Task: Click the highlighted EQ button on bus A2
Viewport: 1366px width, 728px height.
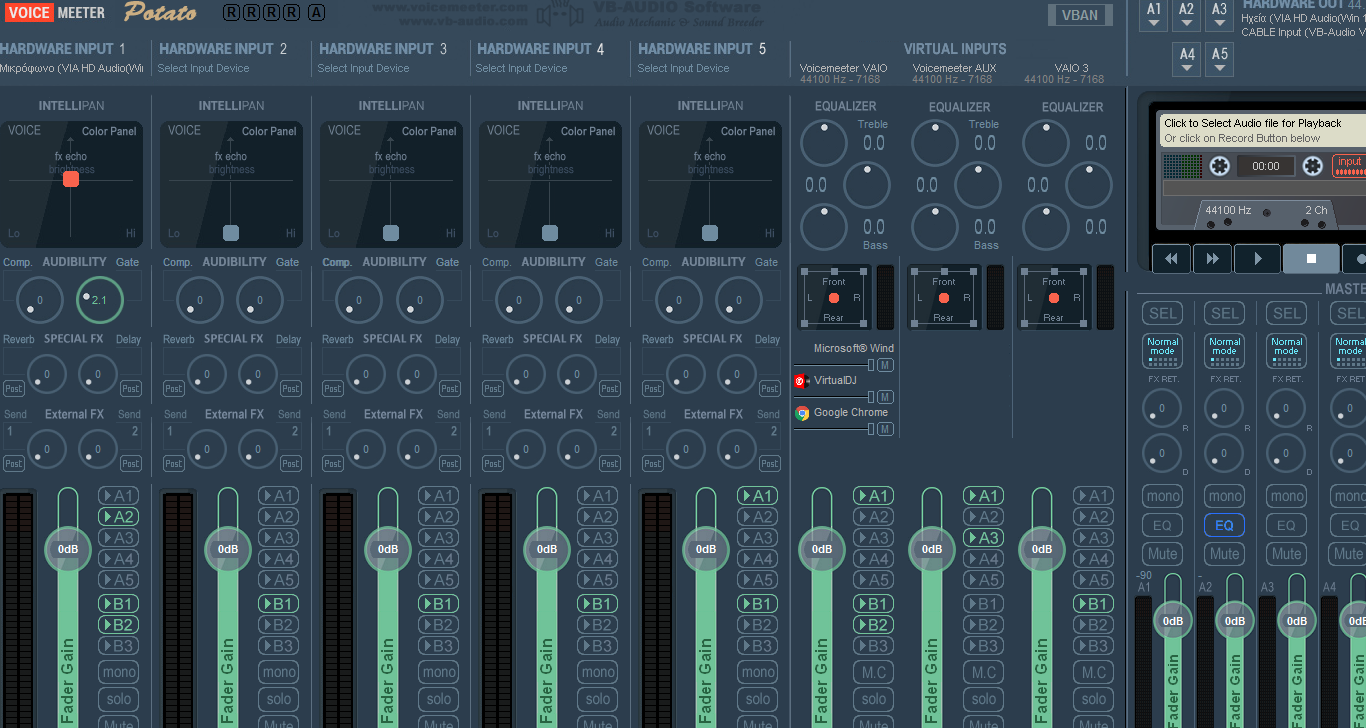Action: pyautogui.click(x=1225, y=525)
